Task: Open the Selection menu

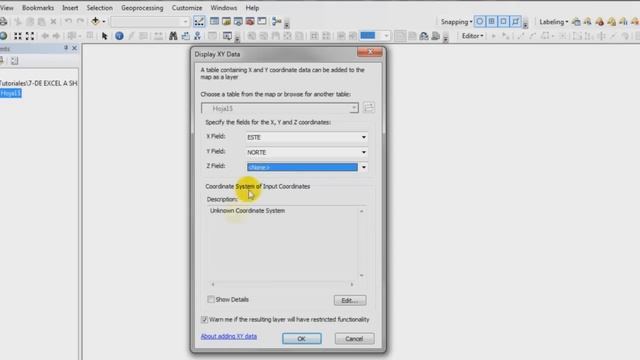Action: 100,8
